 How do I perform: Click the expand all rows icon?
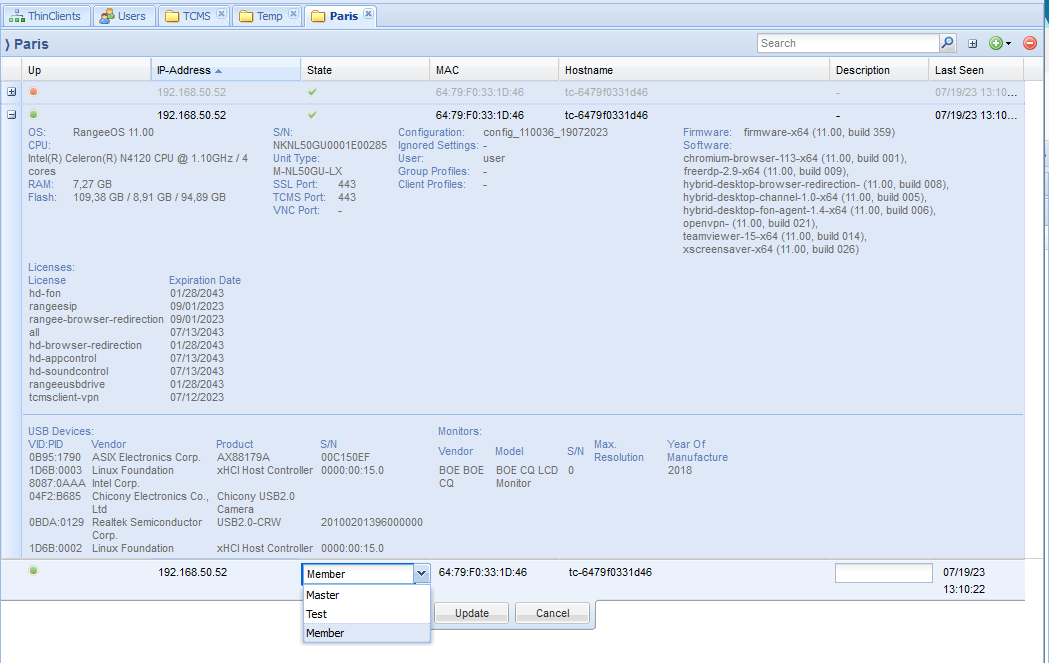click(973, 44)
